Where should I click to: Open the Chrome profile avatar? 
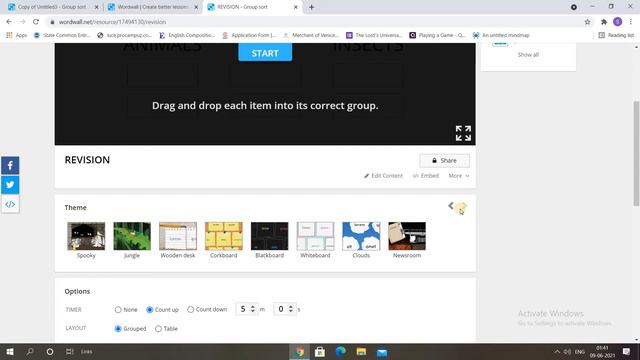[x=618, y=22]
